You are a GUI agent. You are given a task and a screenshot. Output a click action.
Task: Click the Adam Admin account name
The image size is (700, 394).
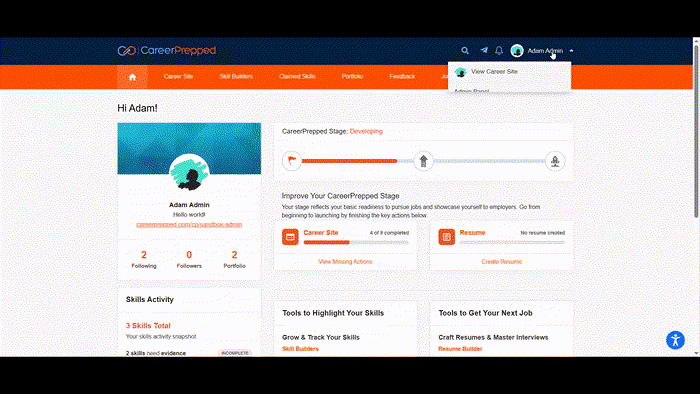[x=545, y=51]
